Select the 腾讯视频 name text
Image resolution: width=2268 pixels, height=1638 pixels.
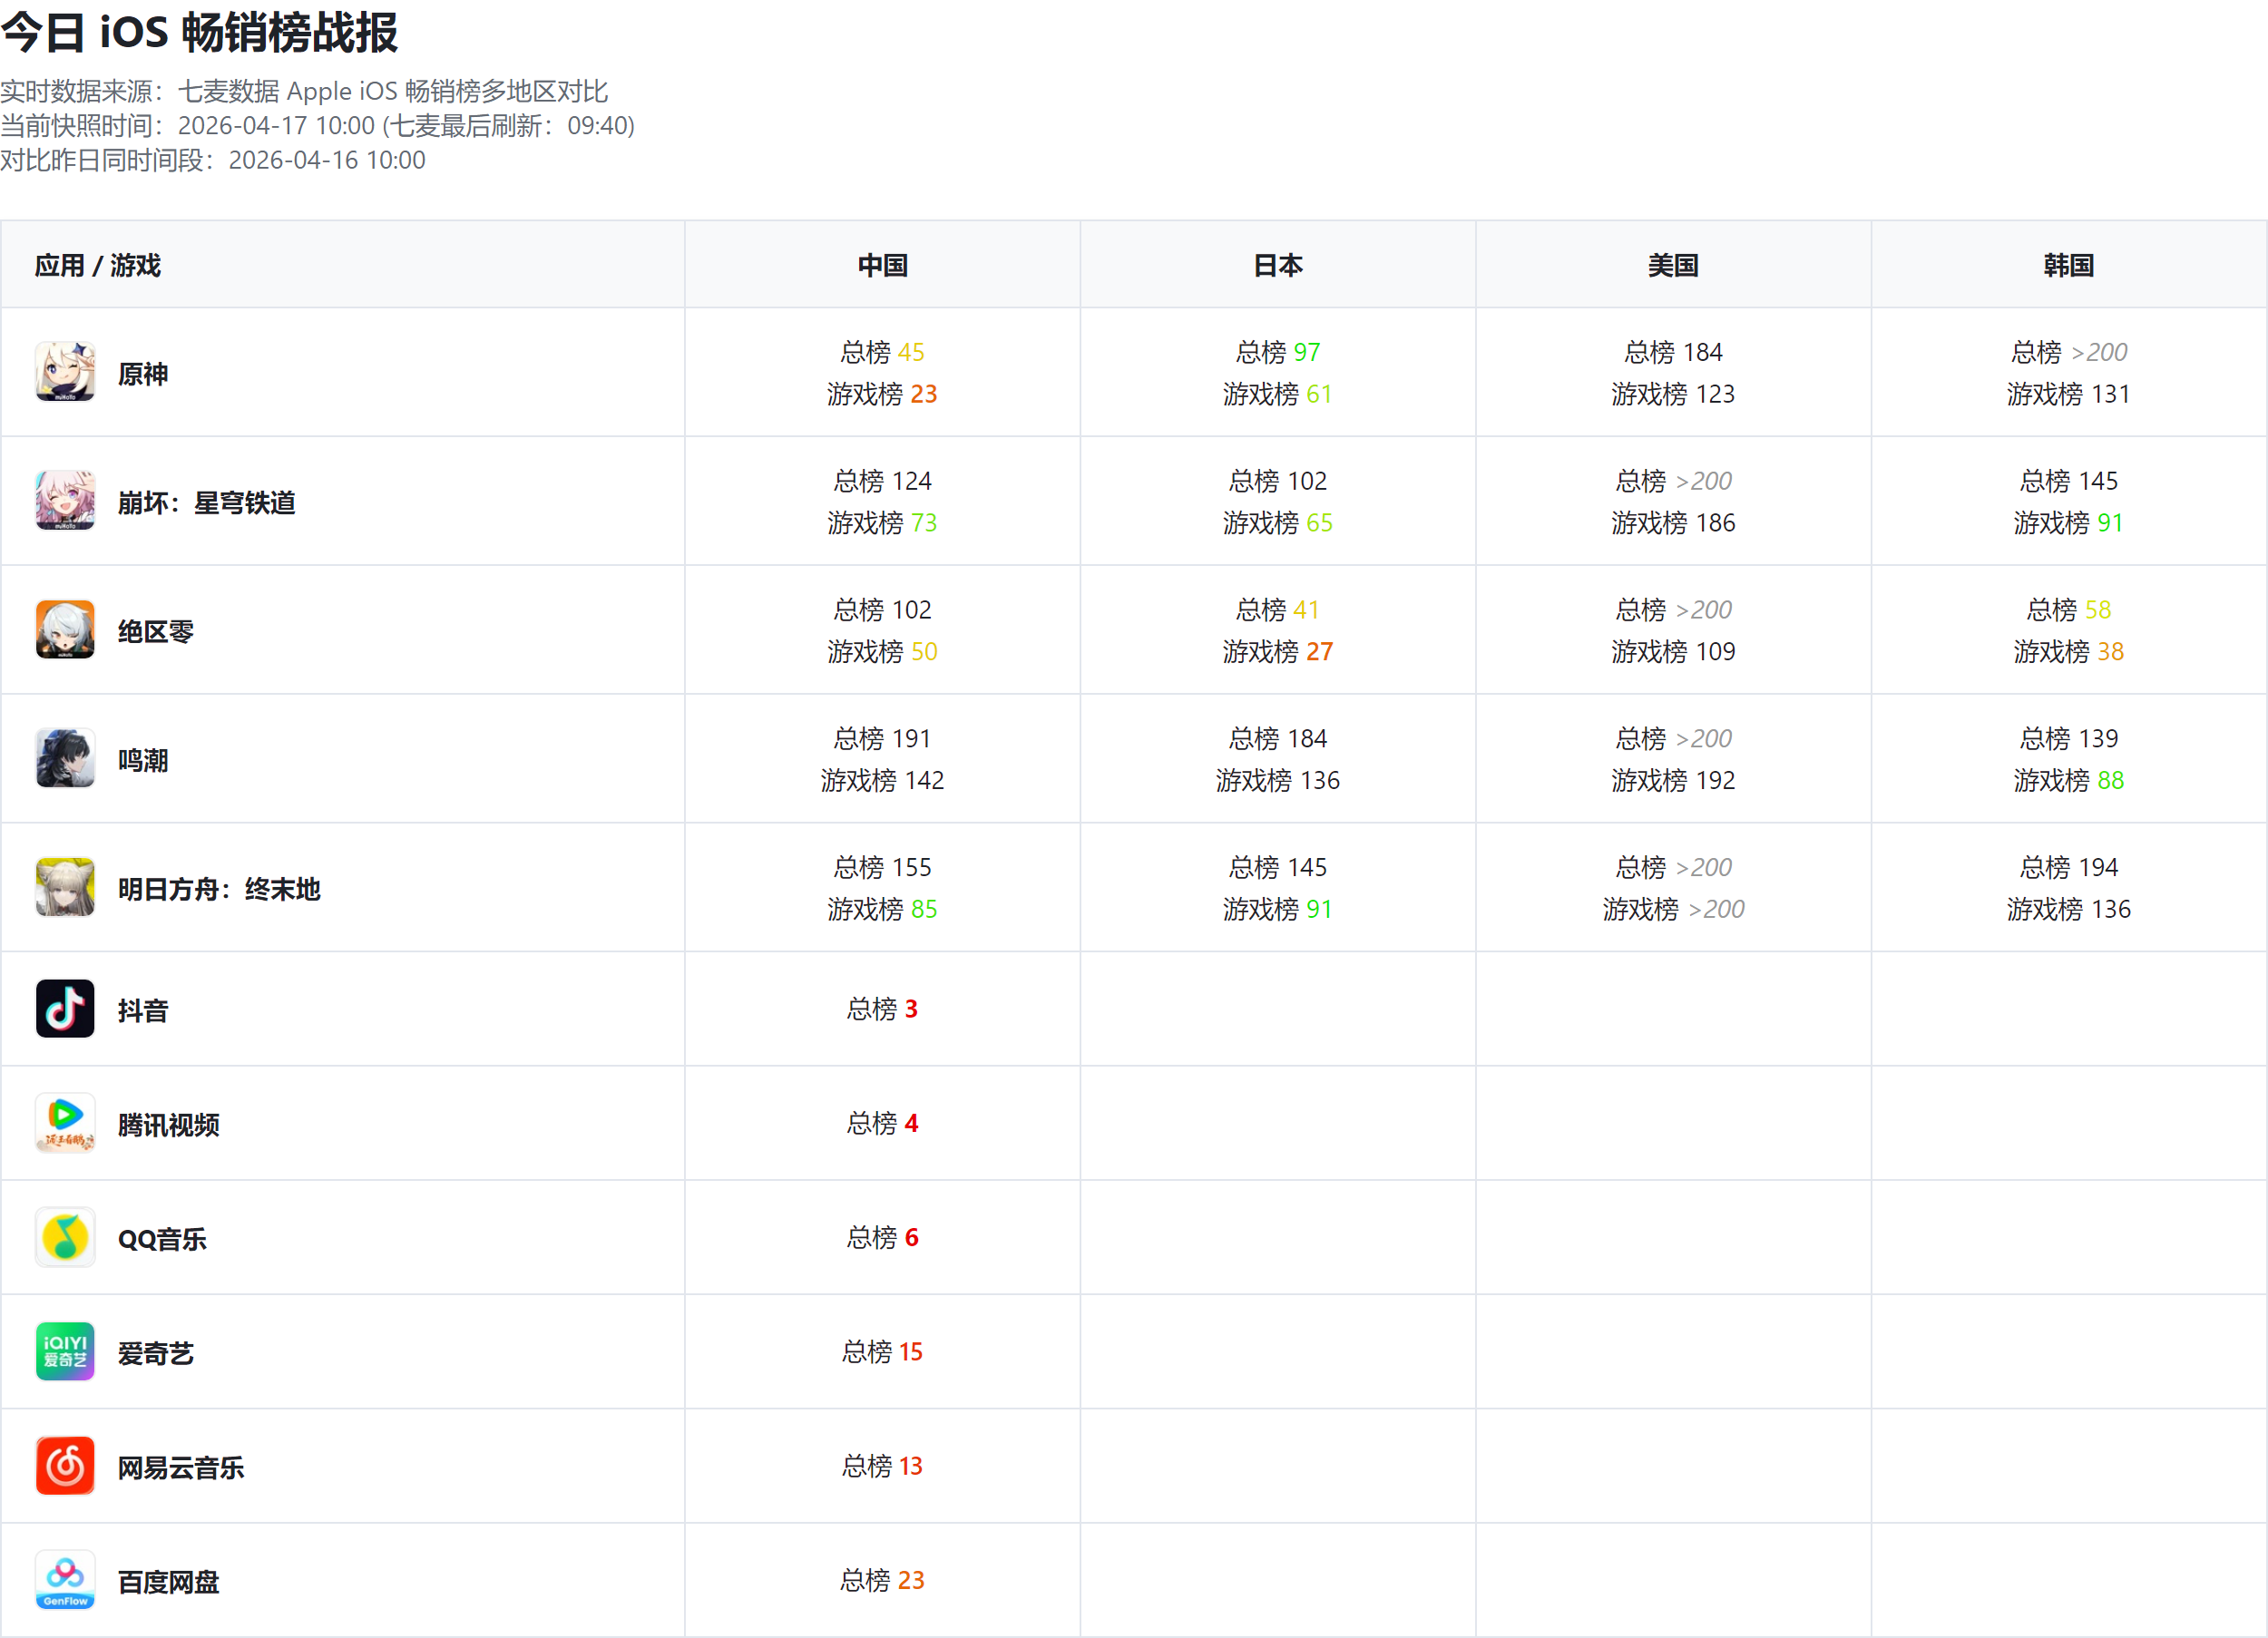coord(169,1125)
